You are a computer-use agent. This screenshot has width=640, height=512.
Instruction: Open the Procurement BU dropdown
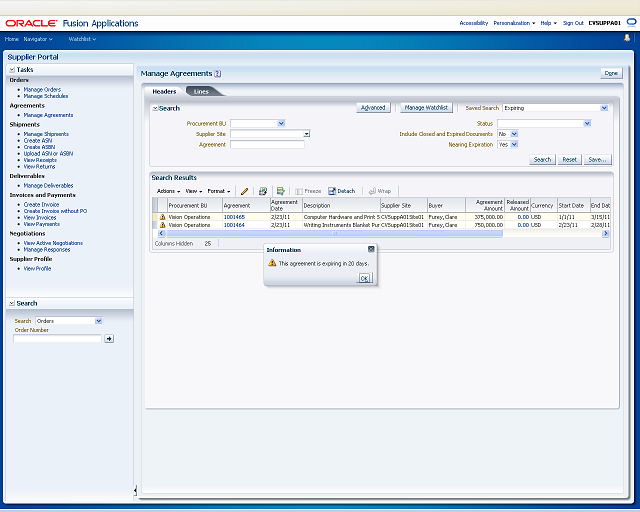pyautogui.click(x=281, y=123)
